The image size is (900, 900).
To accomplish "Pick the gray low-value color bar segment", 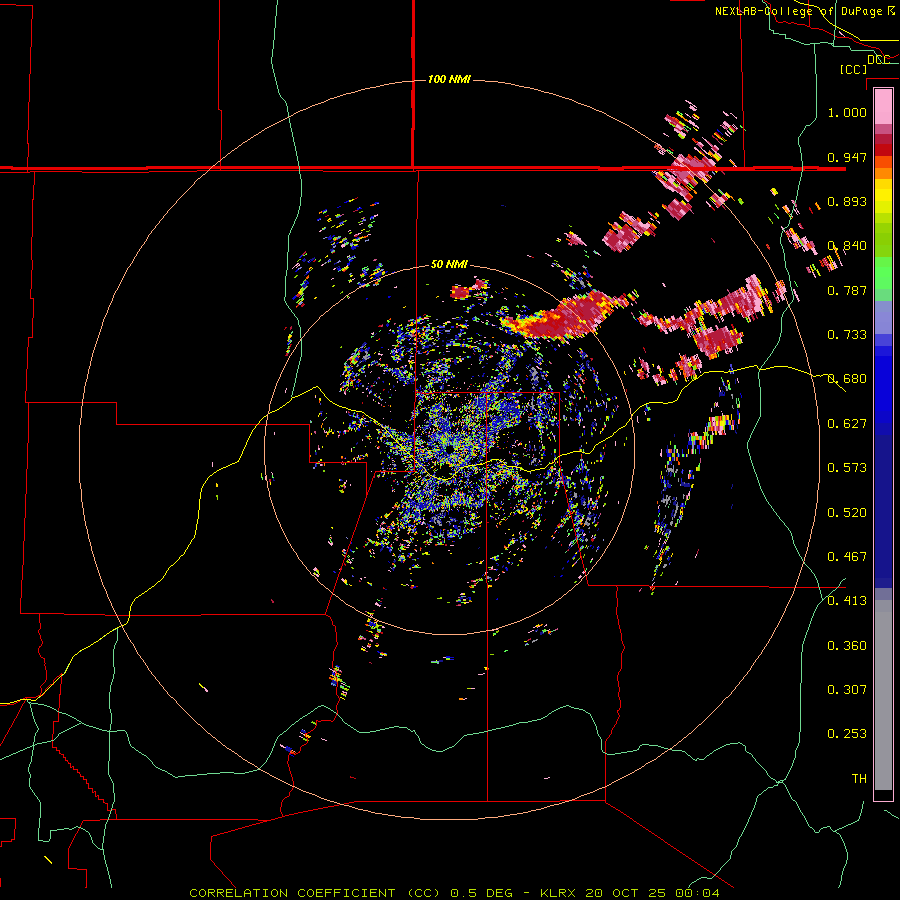I will [x=883, y=695].
